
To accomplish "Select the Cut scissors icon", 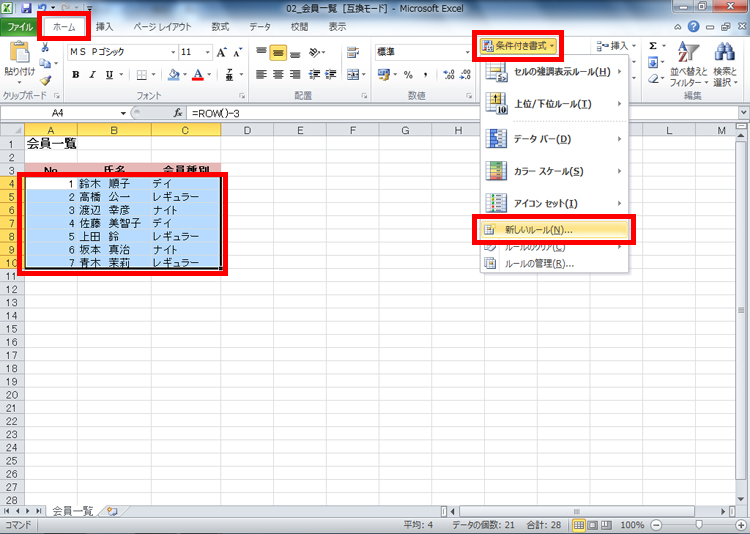I will coord(45,47).
